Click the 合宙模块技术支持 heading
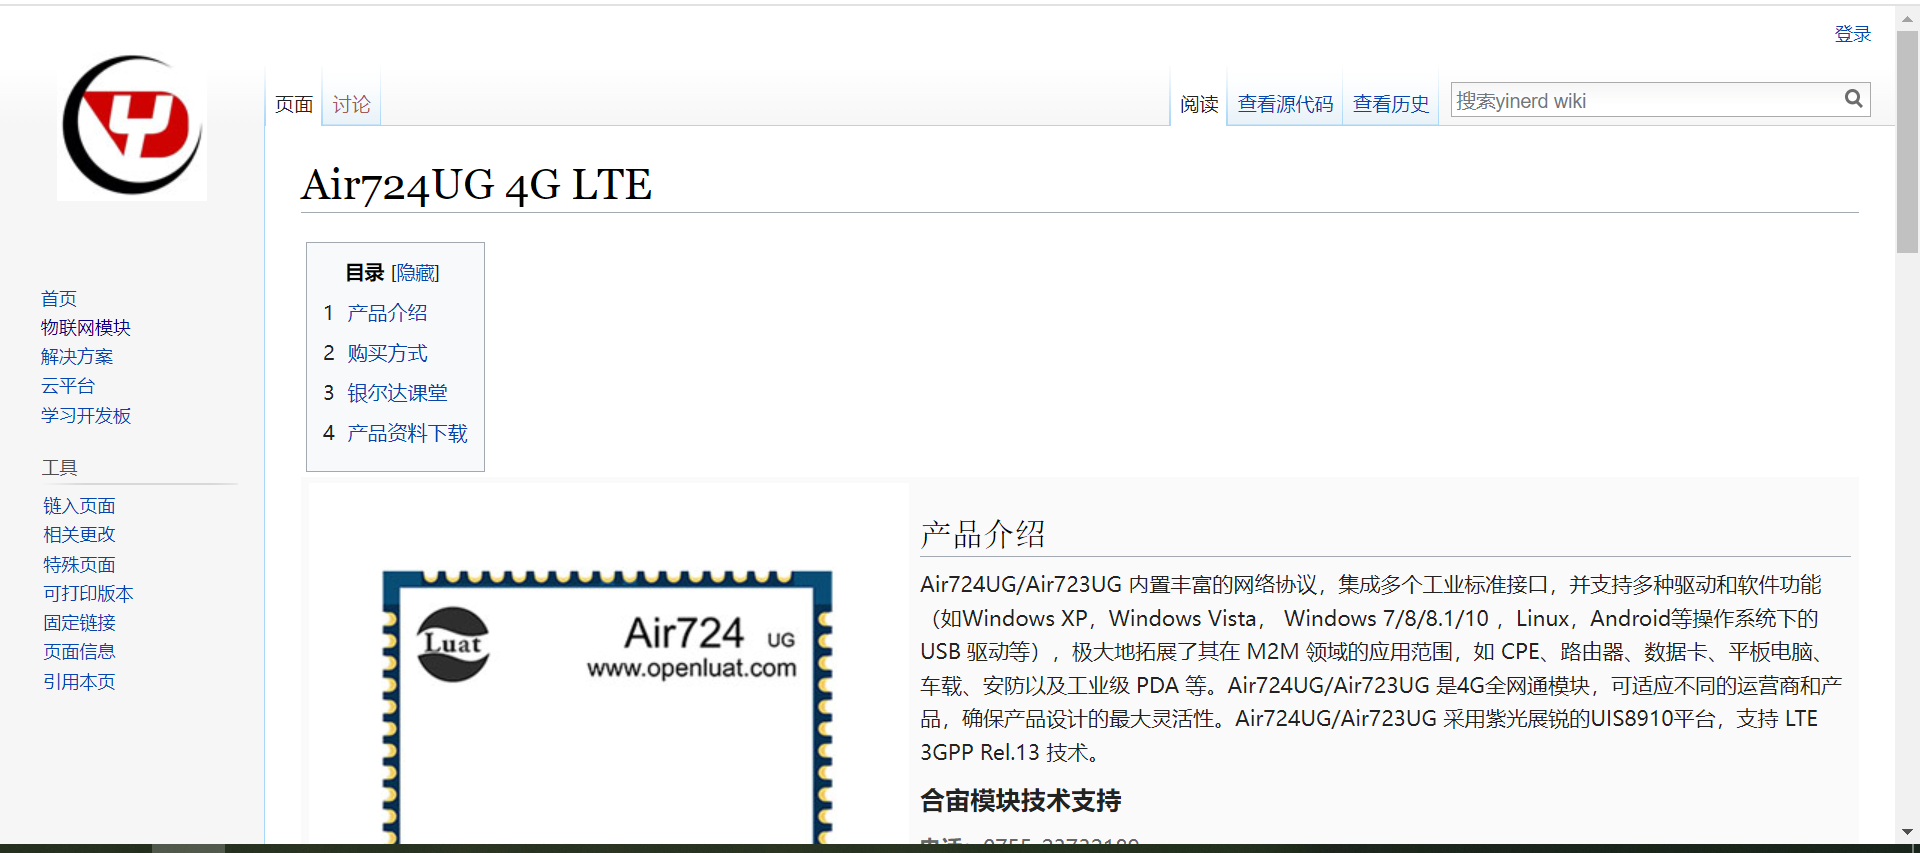The width and height of the screenshot is (1920, 853). pos(1021,801)
